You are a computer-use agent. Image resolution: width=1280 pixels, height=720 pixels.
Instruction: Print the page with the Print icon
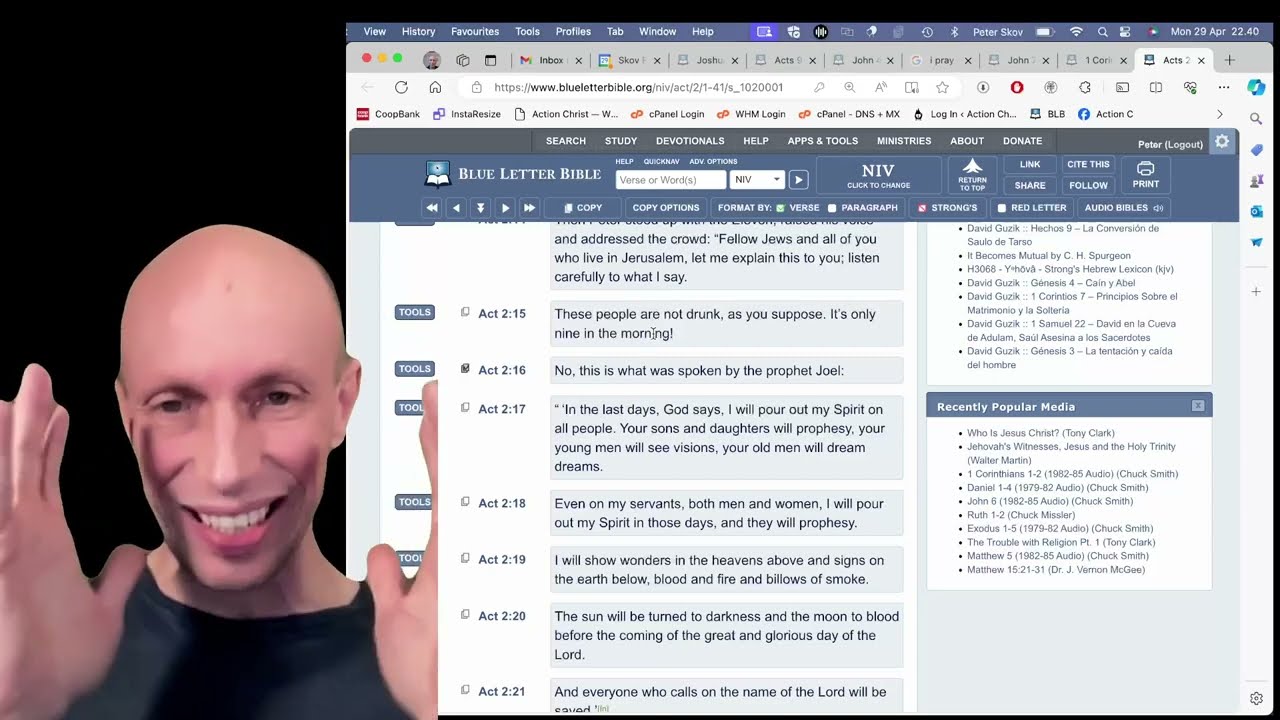point(1146,175)
